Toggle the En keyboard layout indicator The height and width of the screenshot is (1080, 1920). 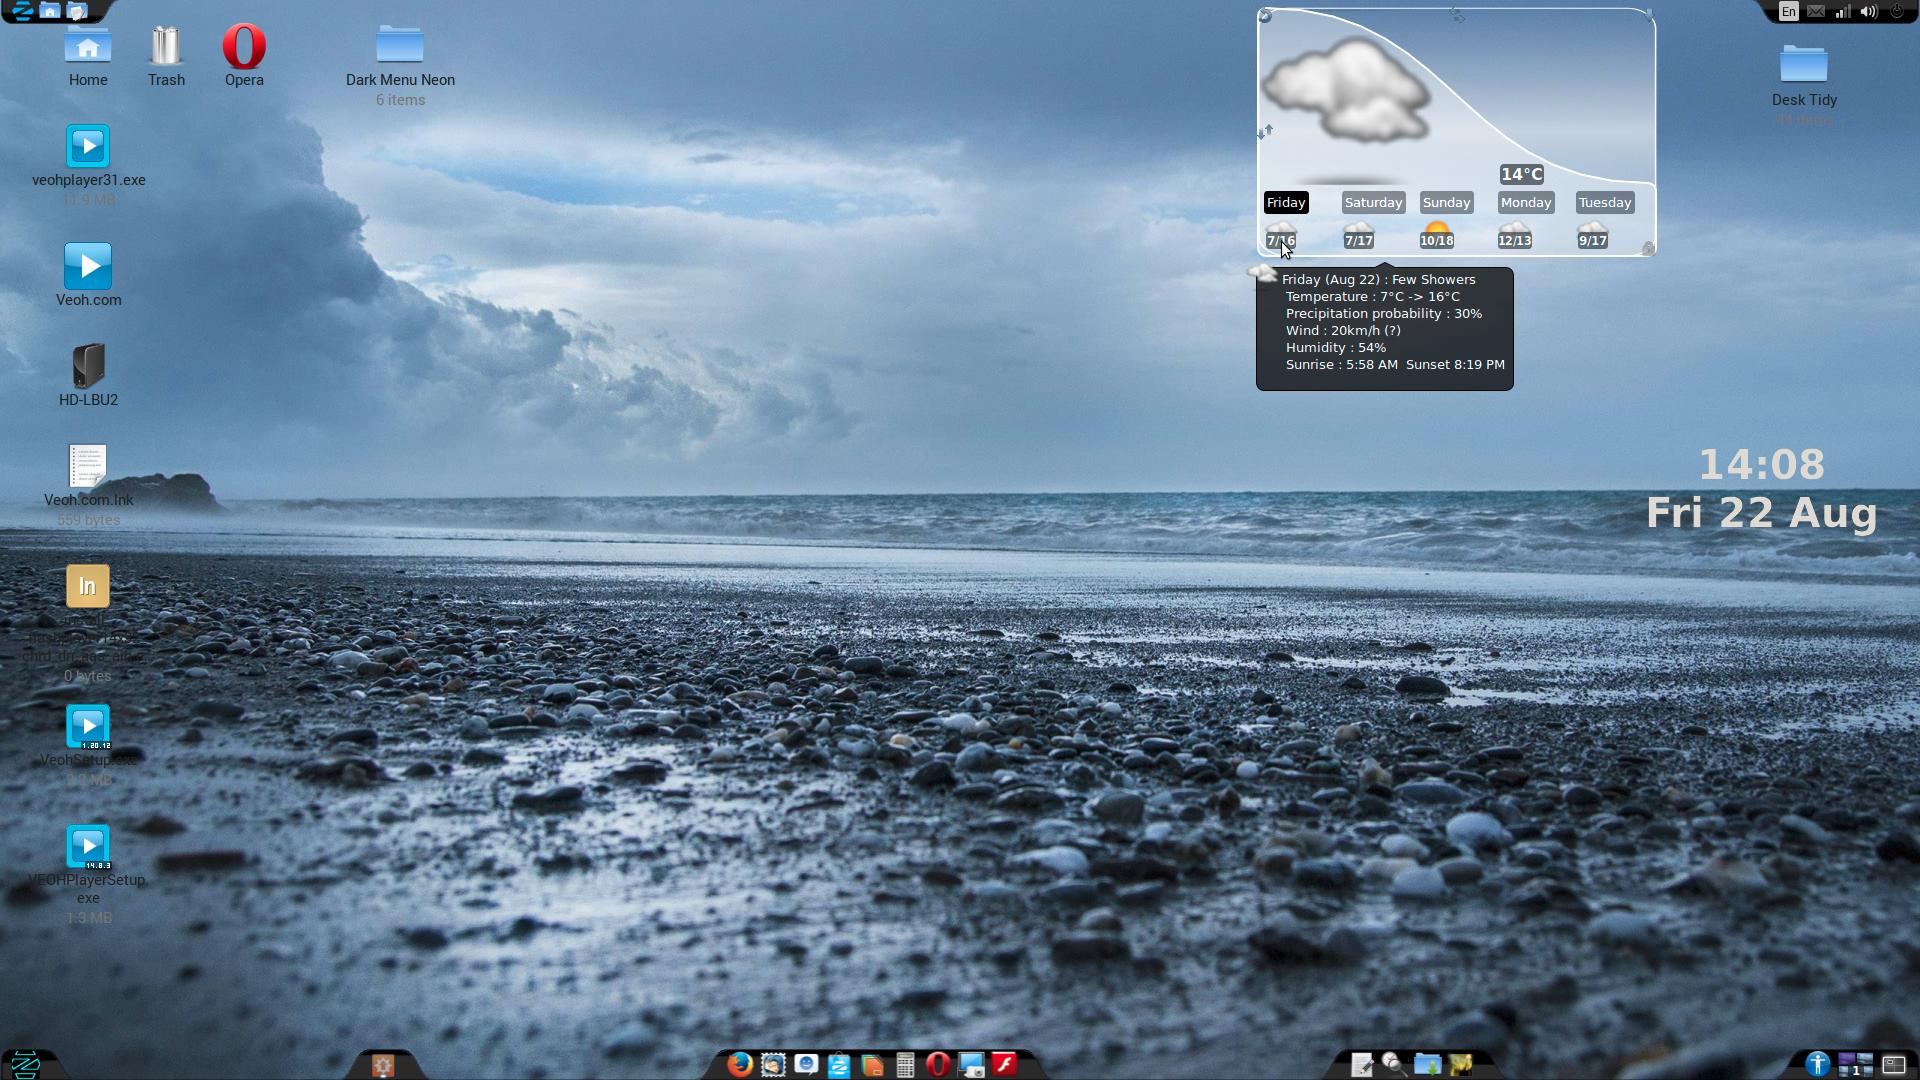pyautogui.click(x=1789, y=11)
